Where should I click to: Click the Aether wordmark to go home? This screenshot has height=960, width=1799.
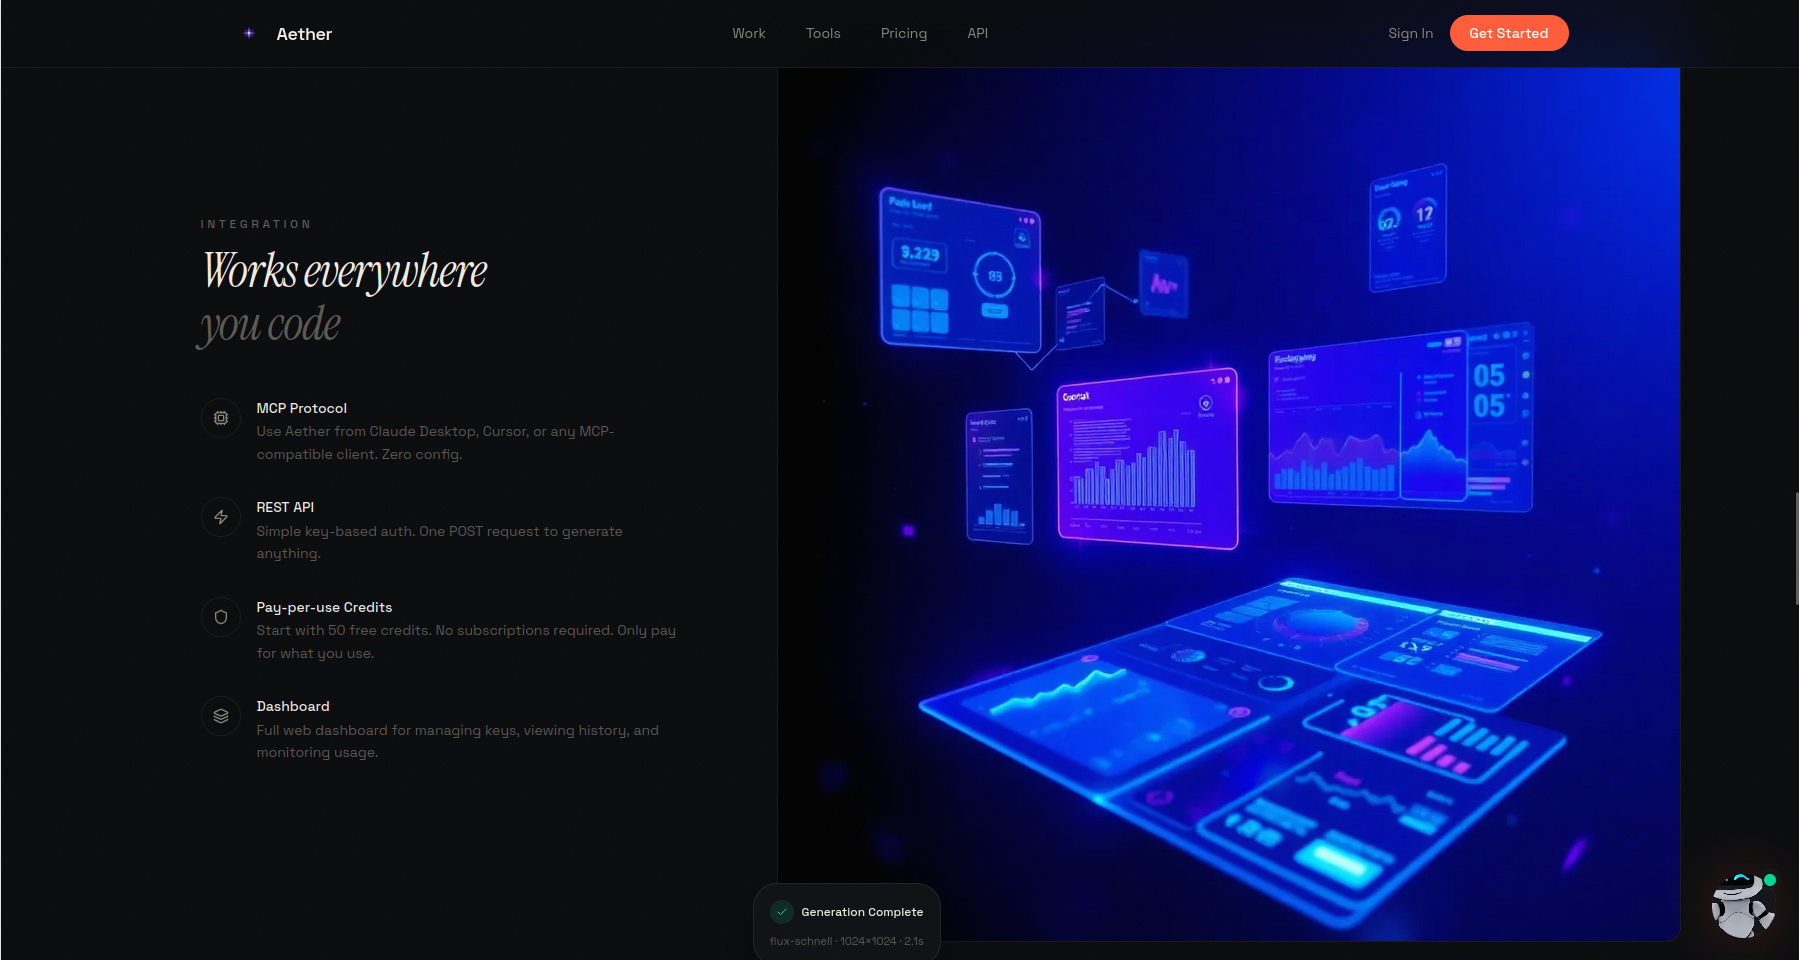pyautogui.click(x=303, y=33)
